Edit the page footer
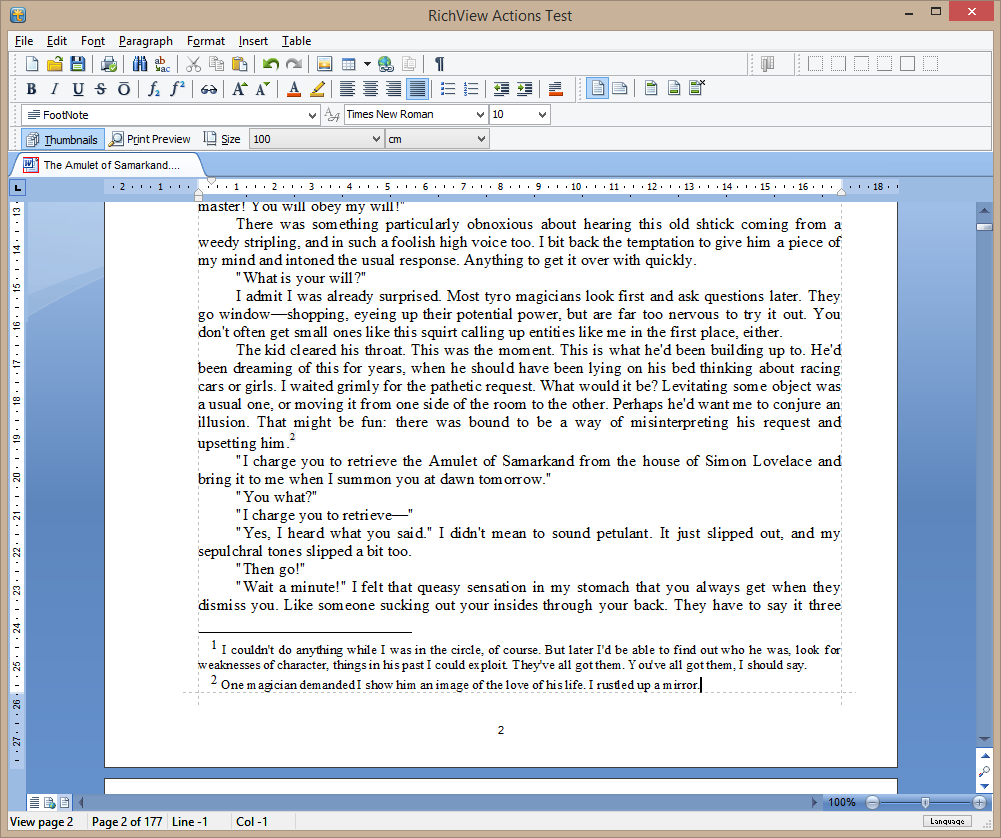 tap(674, 89)
